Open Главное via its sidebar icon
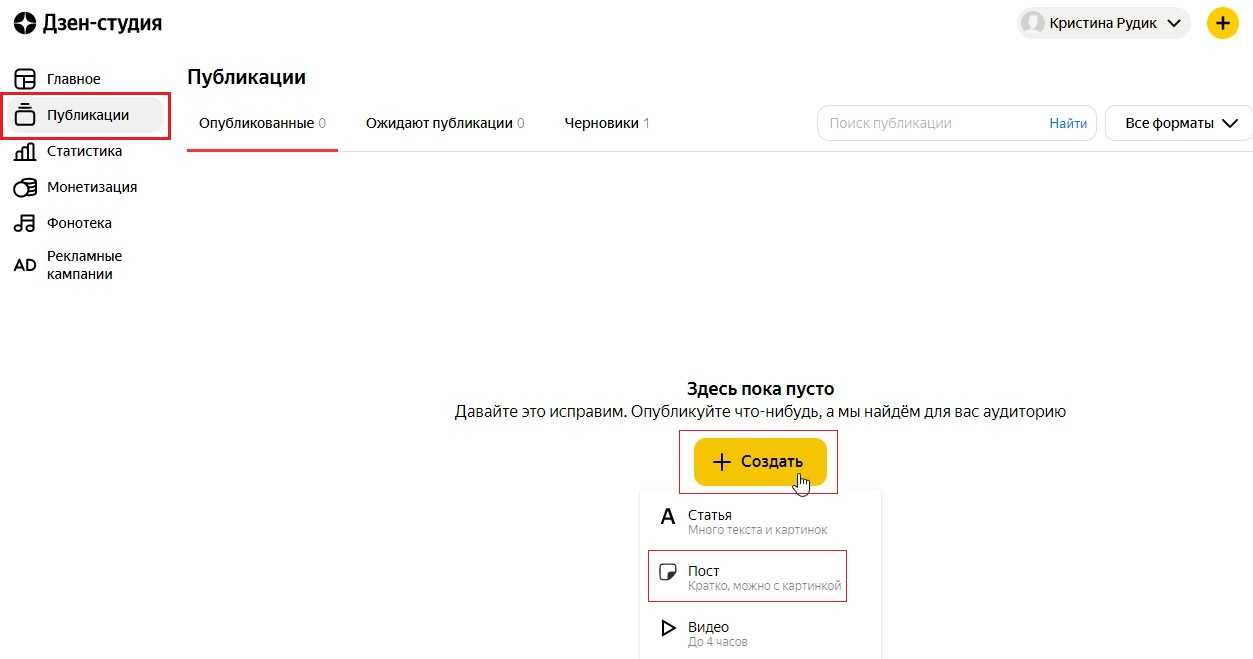1253x659 pixels. [x=25, y=79]
